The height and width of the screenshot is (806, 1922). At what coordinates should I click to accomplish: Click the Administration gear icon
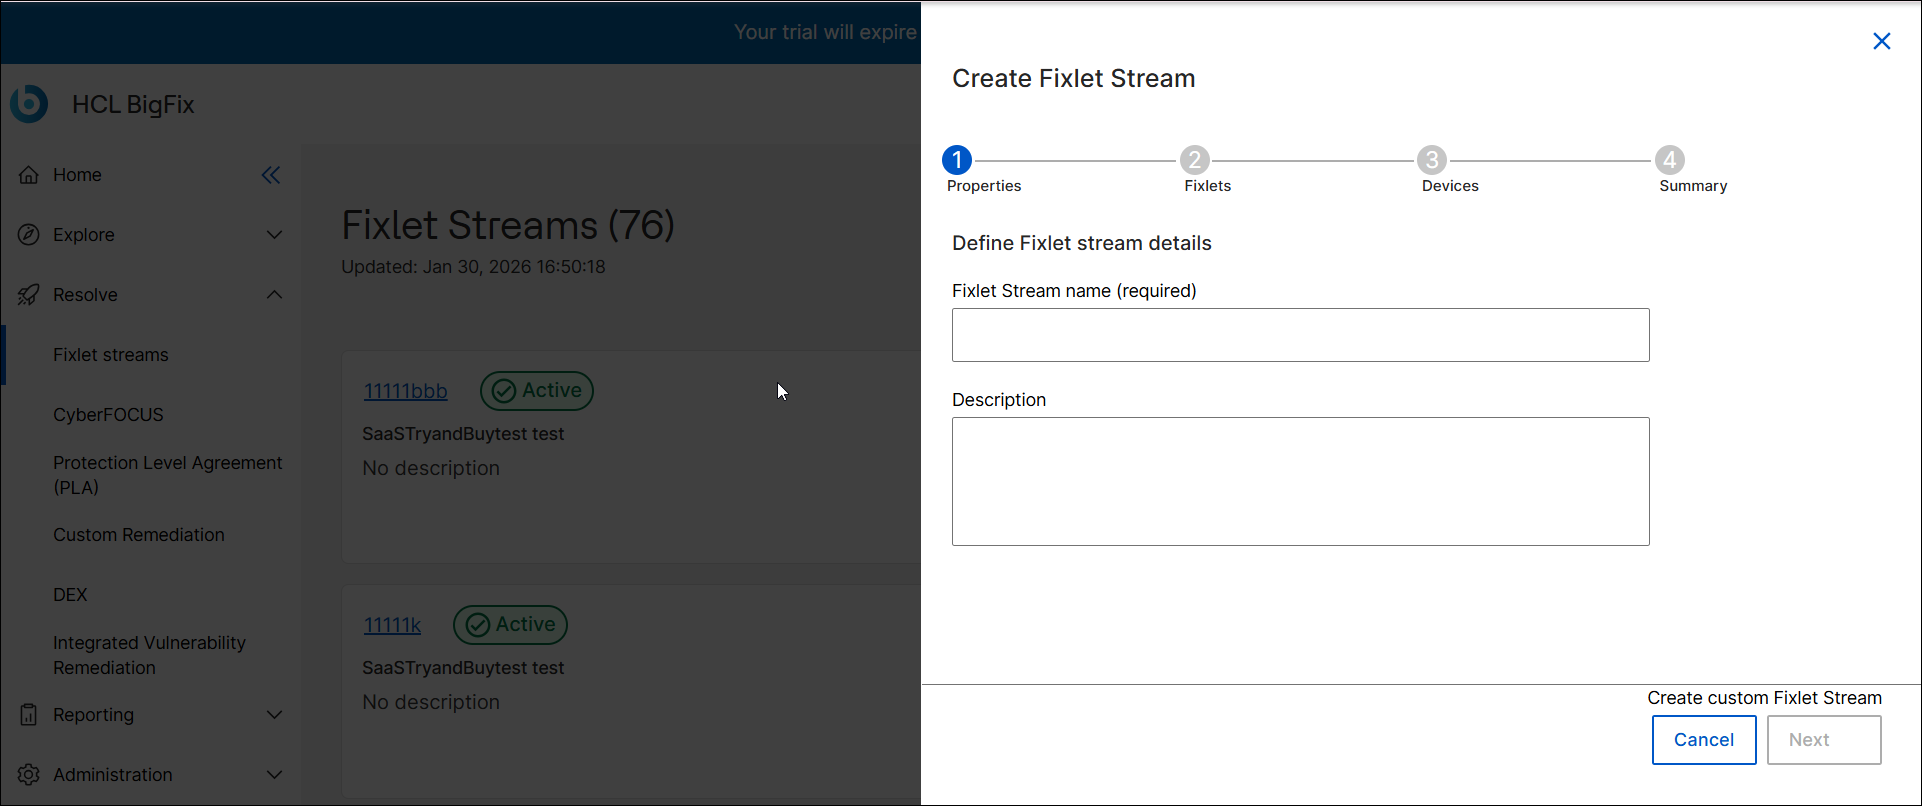coord(29,775)
